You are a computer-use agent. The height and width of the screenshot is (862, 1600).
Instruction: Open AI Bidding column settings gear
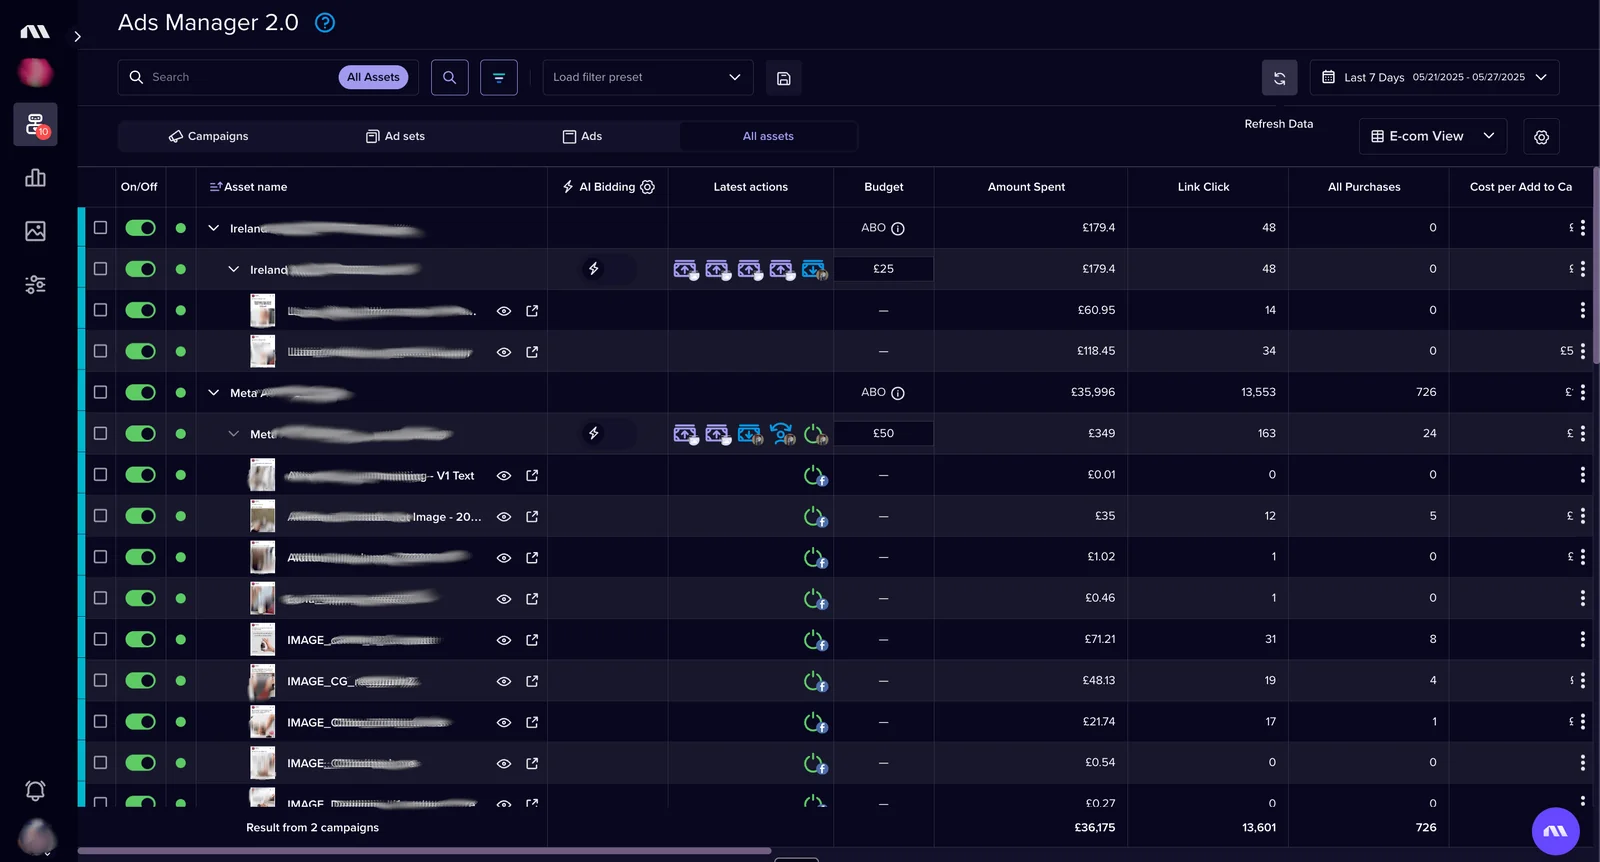click(648, 187)
